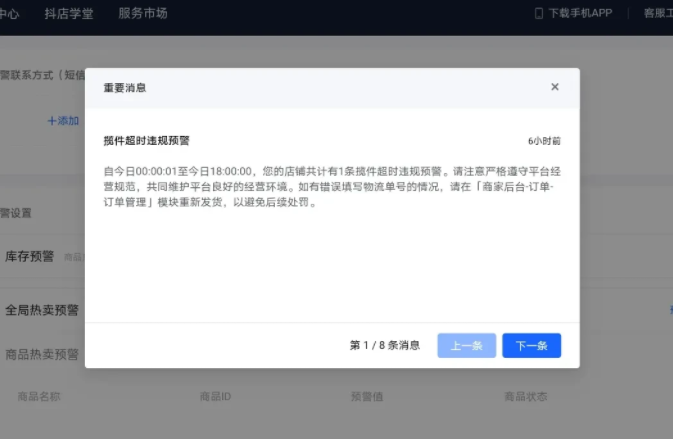Select the 商品热卖预警 section heading
The width and height of the screenshot is (673, 439).
click(42, 354)
